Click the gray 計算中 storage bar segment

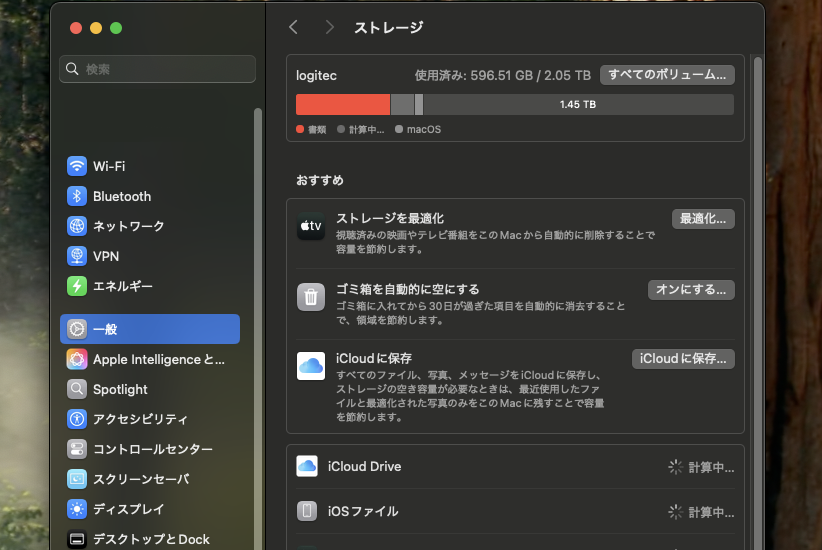pyautogui.click(x=403, y=104)
